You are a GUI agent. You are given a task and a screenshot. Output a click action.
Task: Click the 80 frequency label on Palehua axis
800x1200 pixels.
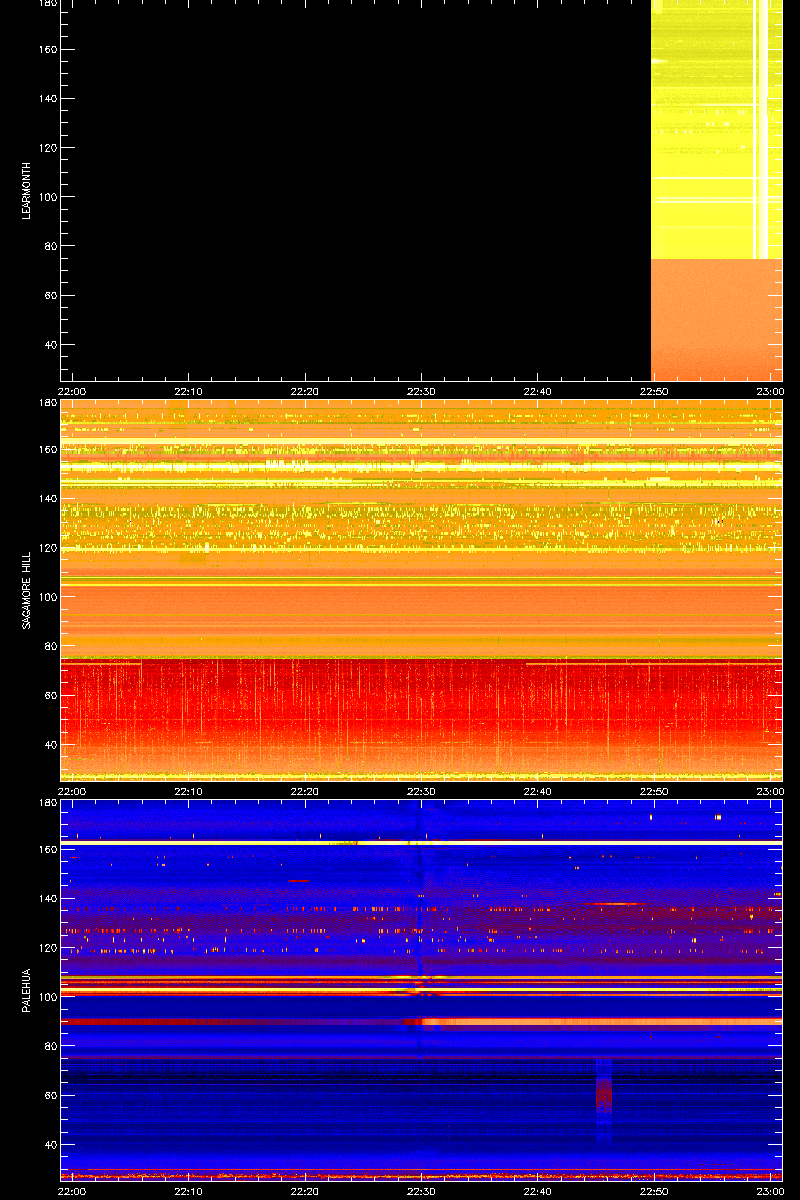click(50, 1046)
